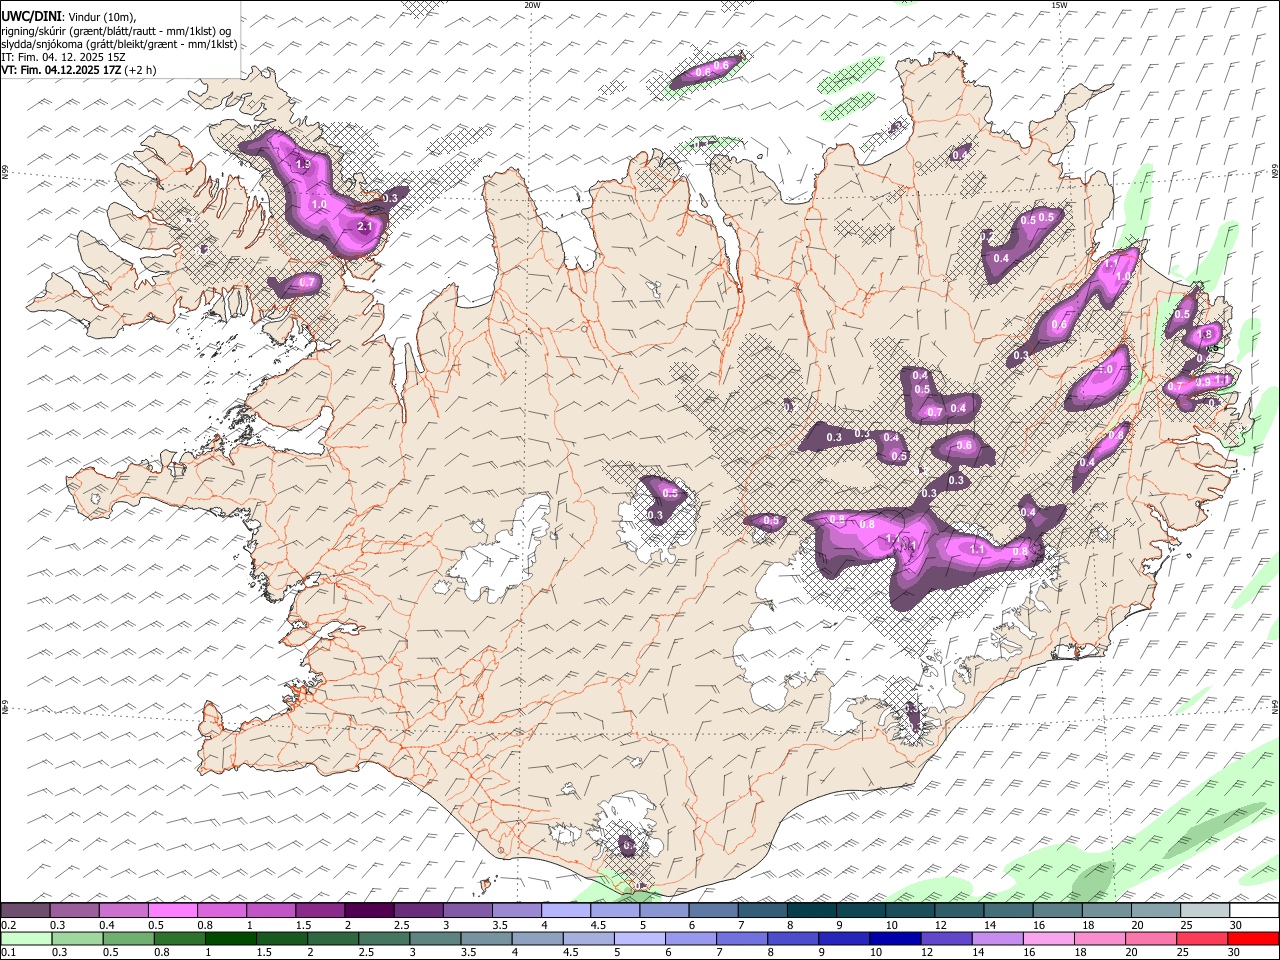Click the 20W longitude label at top
Image resolution: width=1280 pixels, height=960 pixels.
pos(532,5)
